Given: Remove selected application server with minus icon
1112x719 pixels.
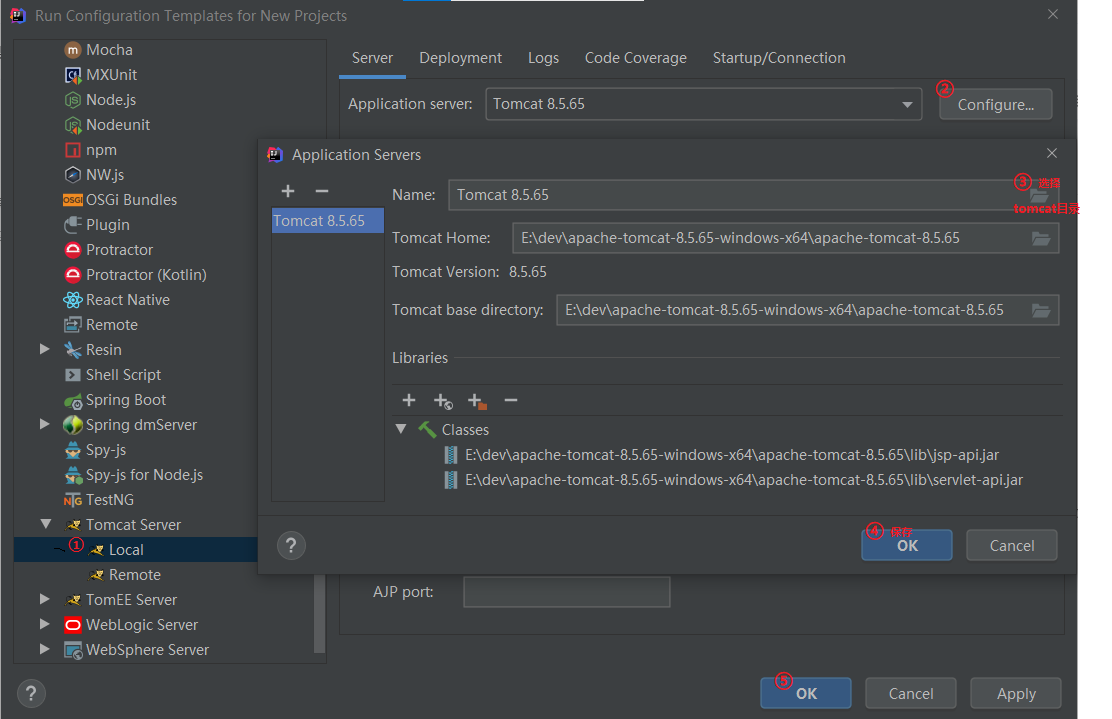Looking at the screenshot, I should pyautogui.click(x=322, y=191).
